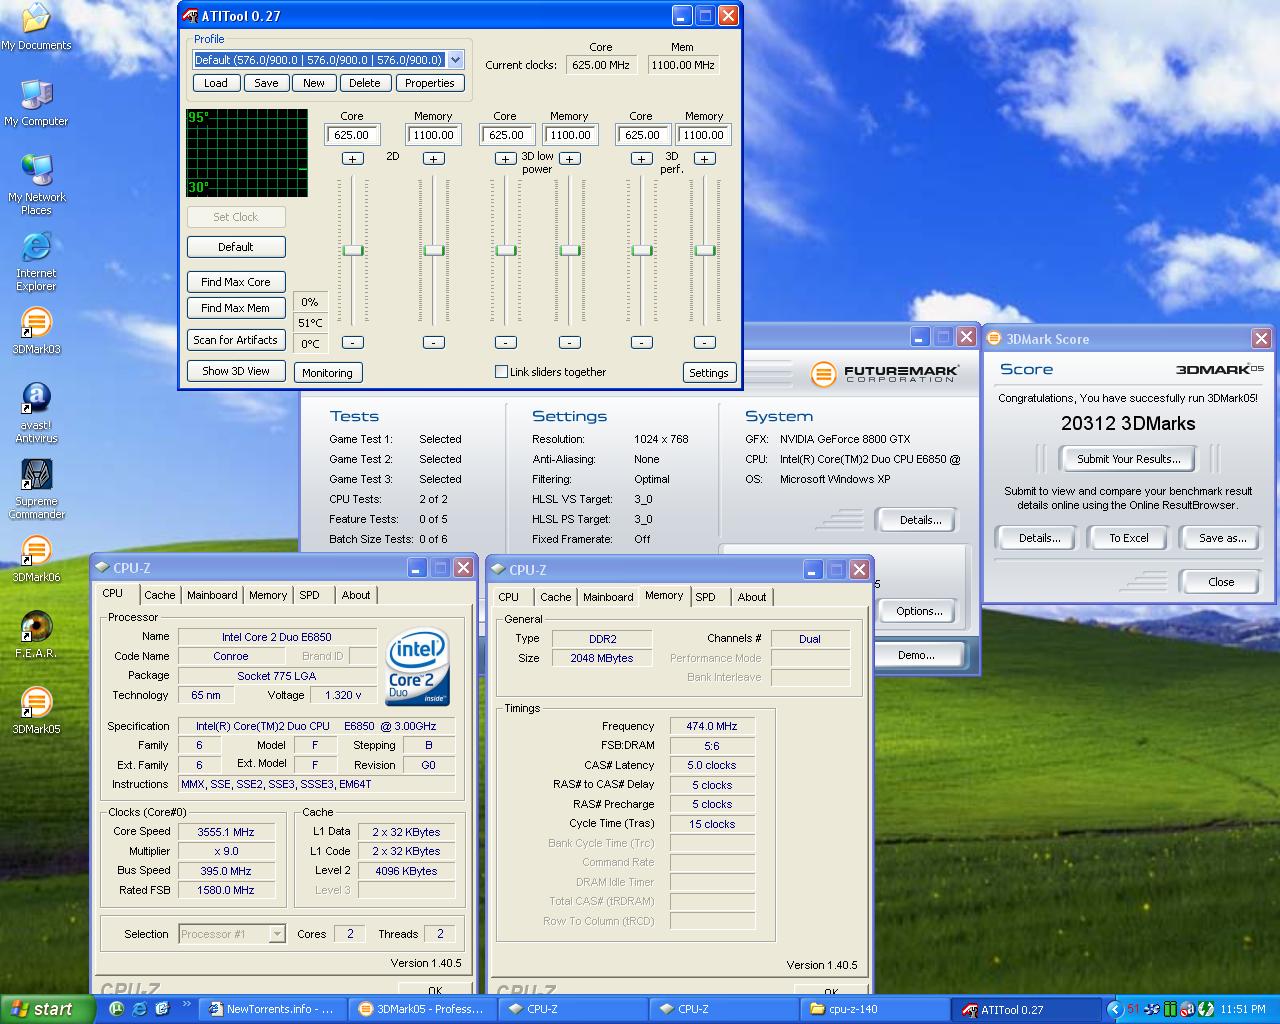Click the 2D Core clock slider handle
The image size is (1280, 1024).
coord(352,250)
